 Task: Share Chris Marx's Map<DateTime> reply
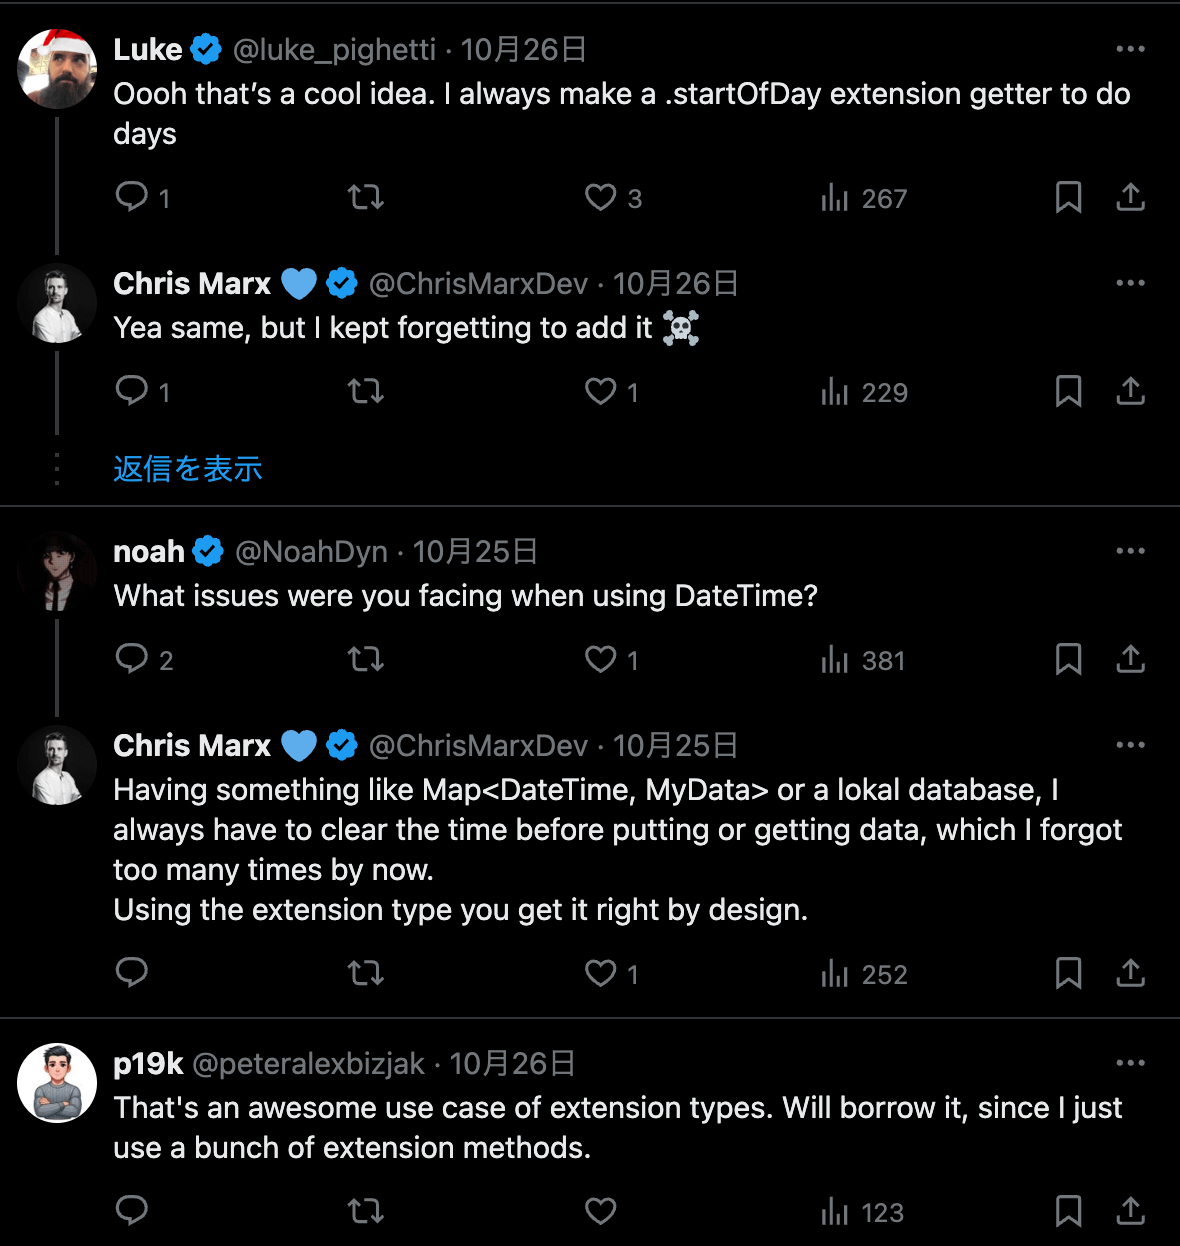click(x=1130, y=973)
